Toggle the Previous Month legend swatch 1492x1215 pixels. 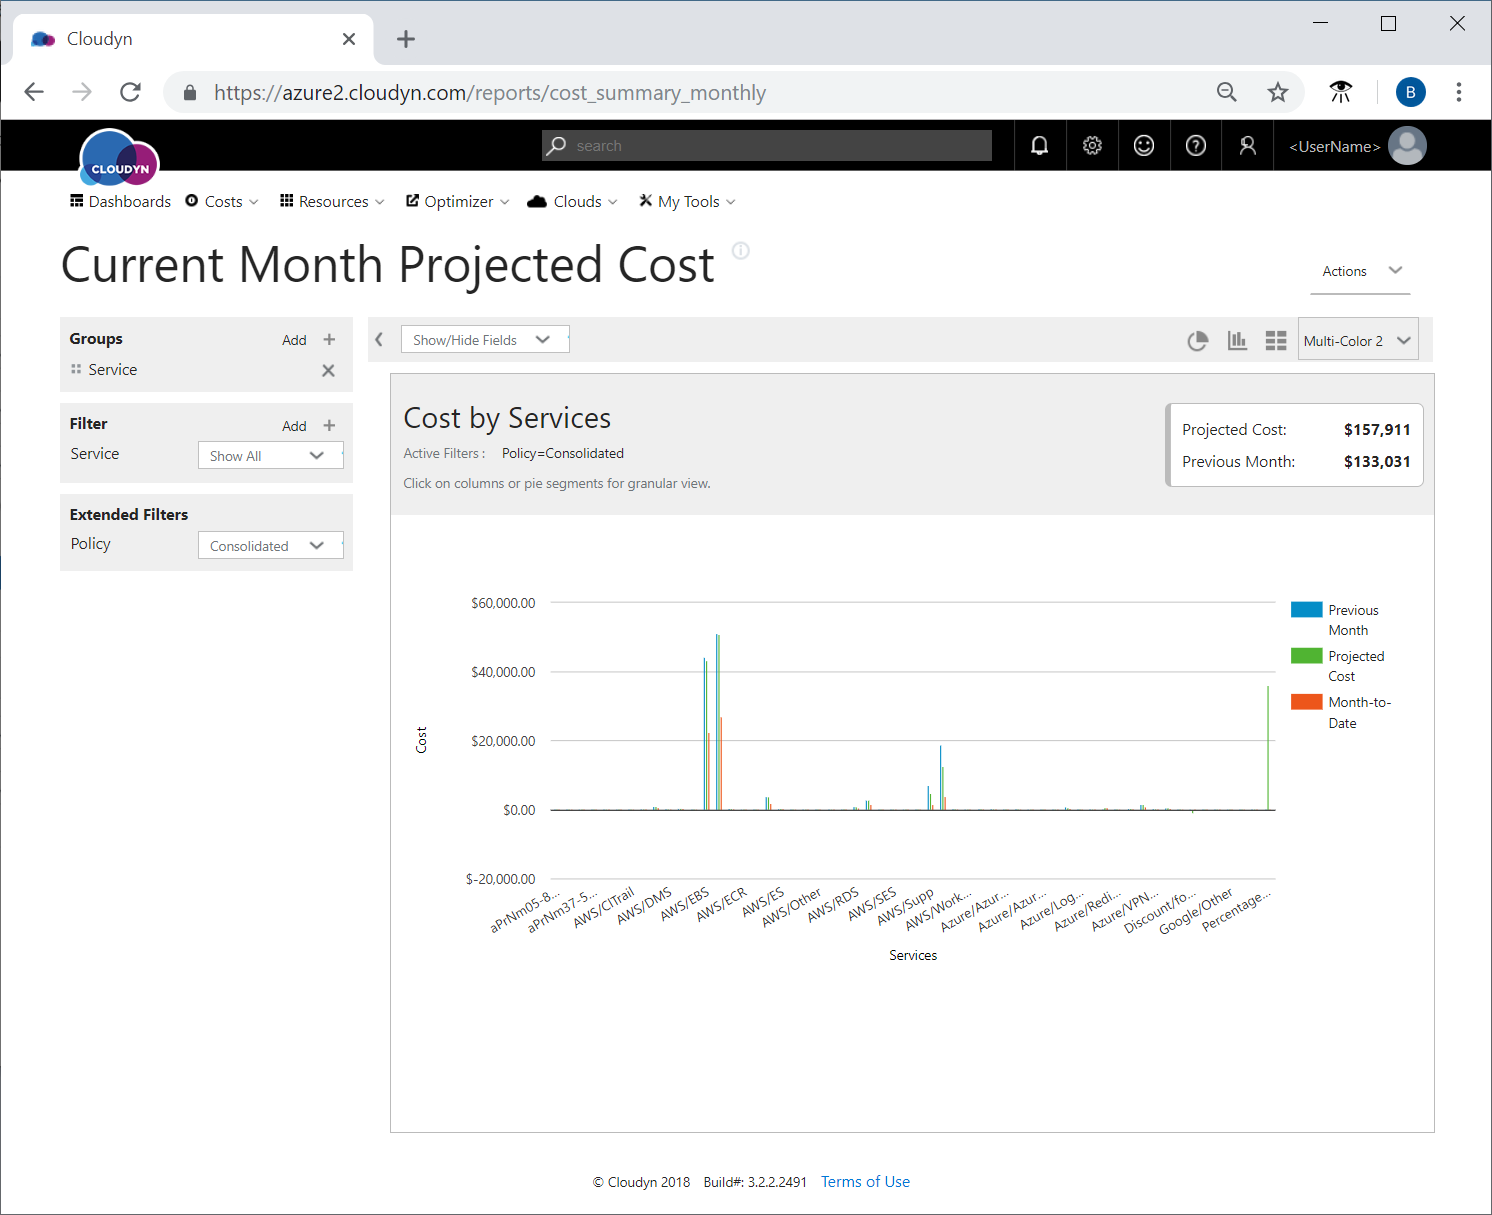click(x=1306, y=609)
